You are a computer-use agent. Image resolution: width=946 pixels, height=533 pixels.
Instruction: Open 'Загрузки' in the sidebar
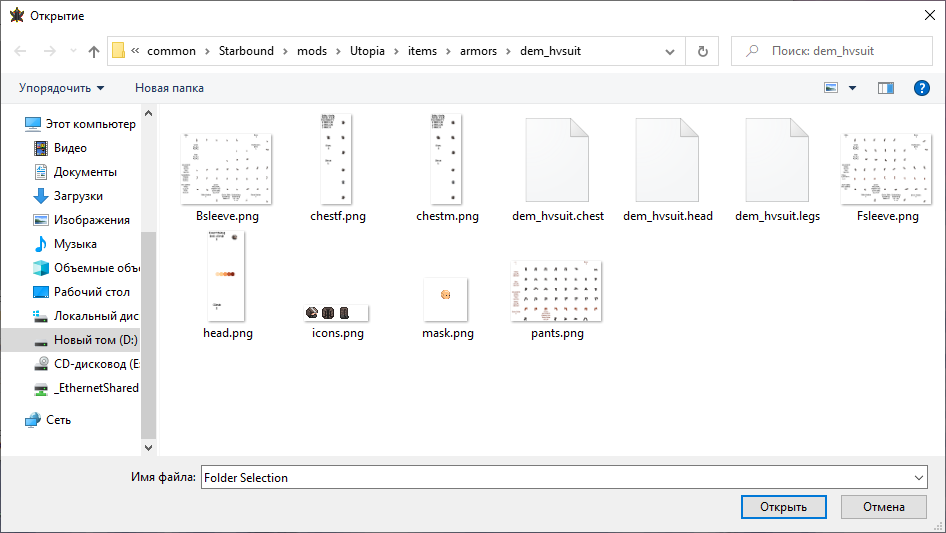coord(68,196)
